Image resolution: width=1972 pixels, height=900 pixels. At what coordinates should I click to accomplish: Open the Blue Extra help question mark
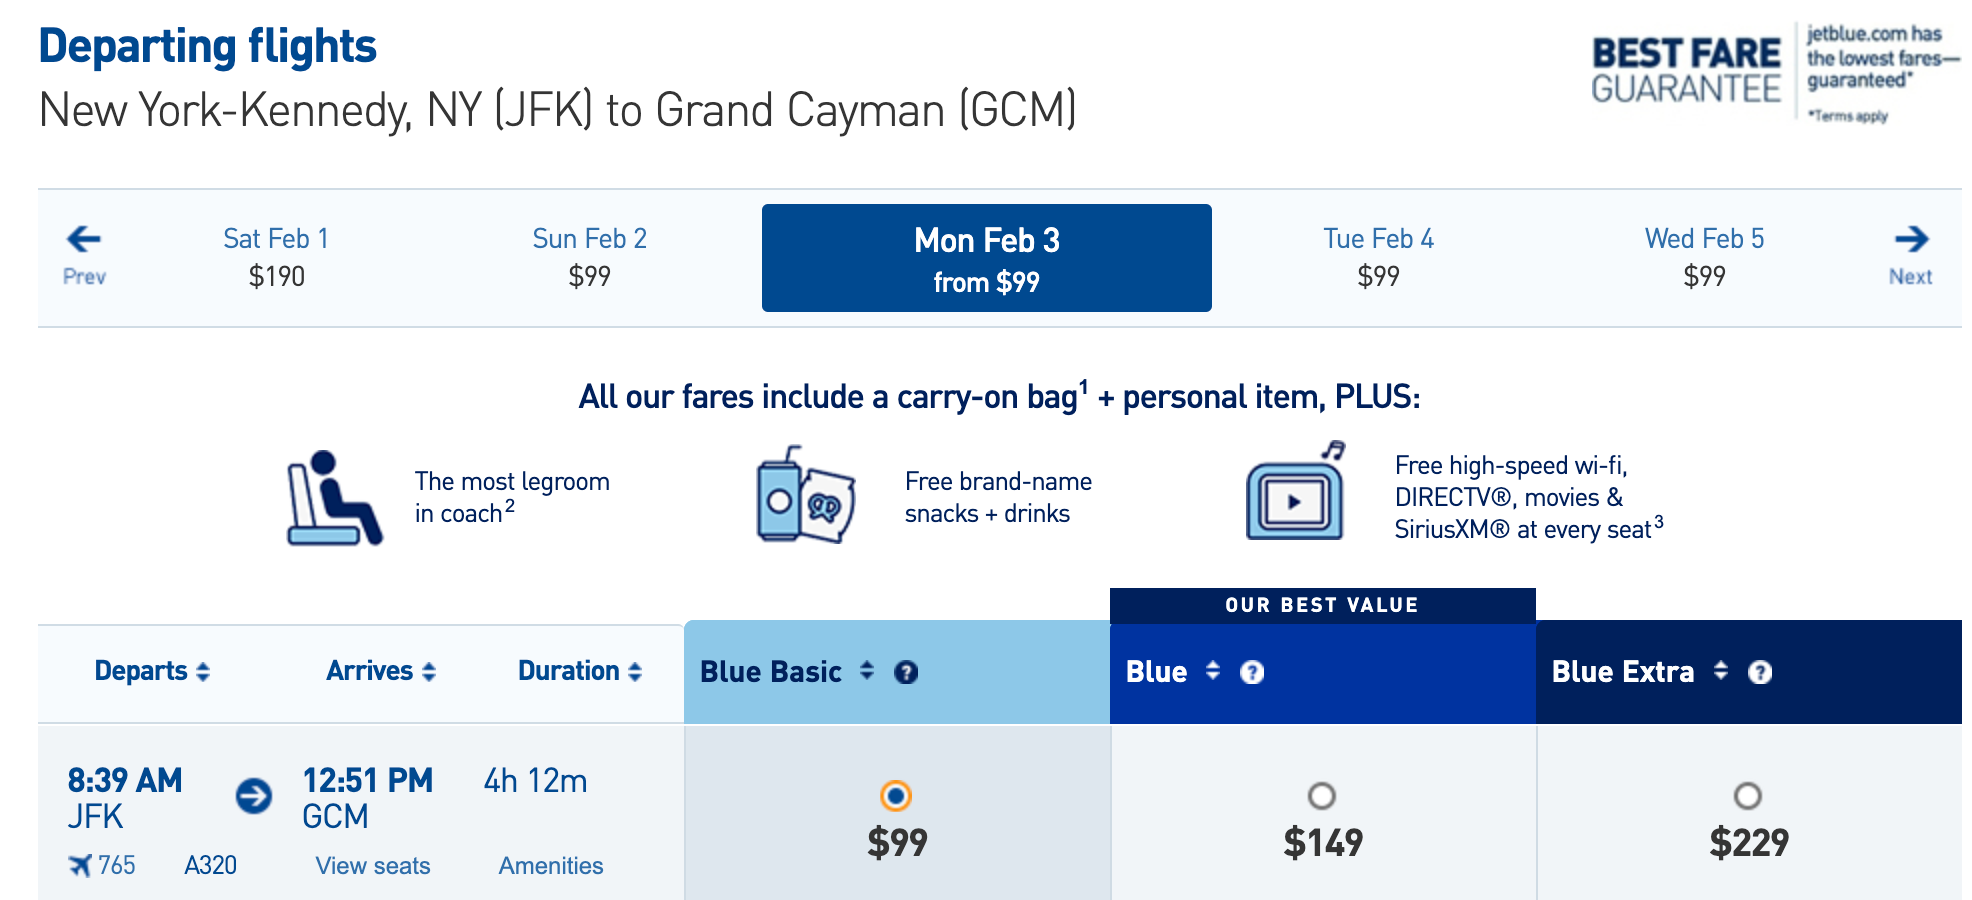coord(1760,672)
